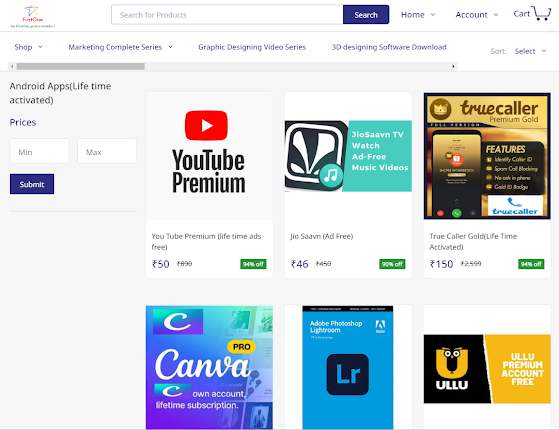The width and height of the screenshot is (559, 430).
Task: Open the shopping cart icon
Action: [541, 13]
